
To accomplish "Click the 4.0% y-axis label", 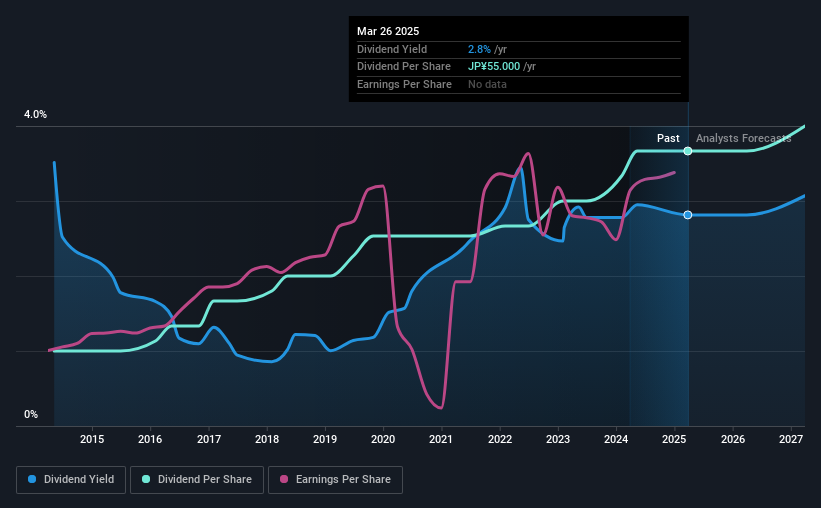I will [x=35, y=114].
